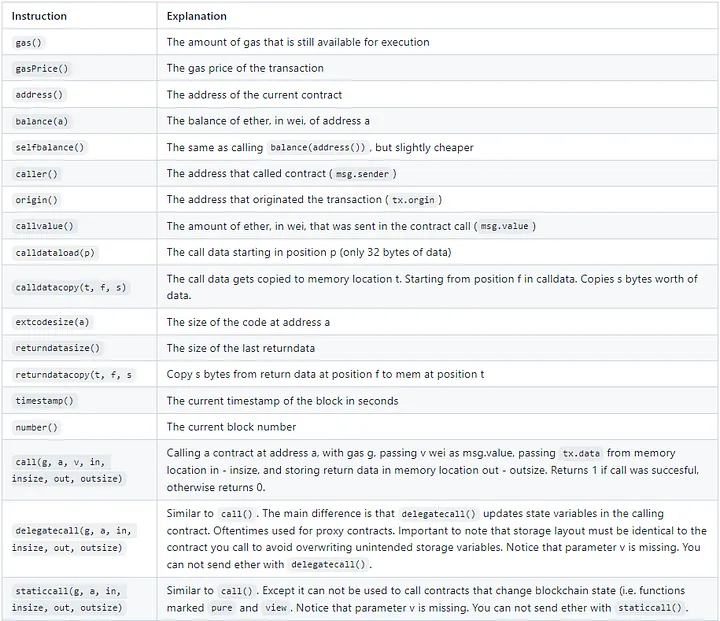The width and height of the screenshot is (720, 621).
Task: Select the address() instruction code
Action: click(x=36, y=95)
